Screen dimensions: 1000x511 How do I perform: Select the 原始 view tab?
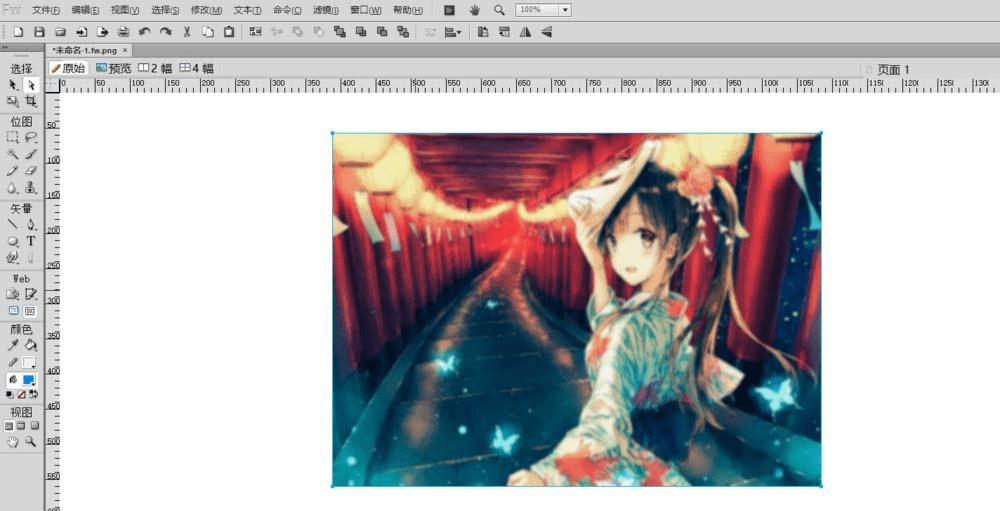coord(68,68)
